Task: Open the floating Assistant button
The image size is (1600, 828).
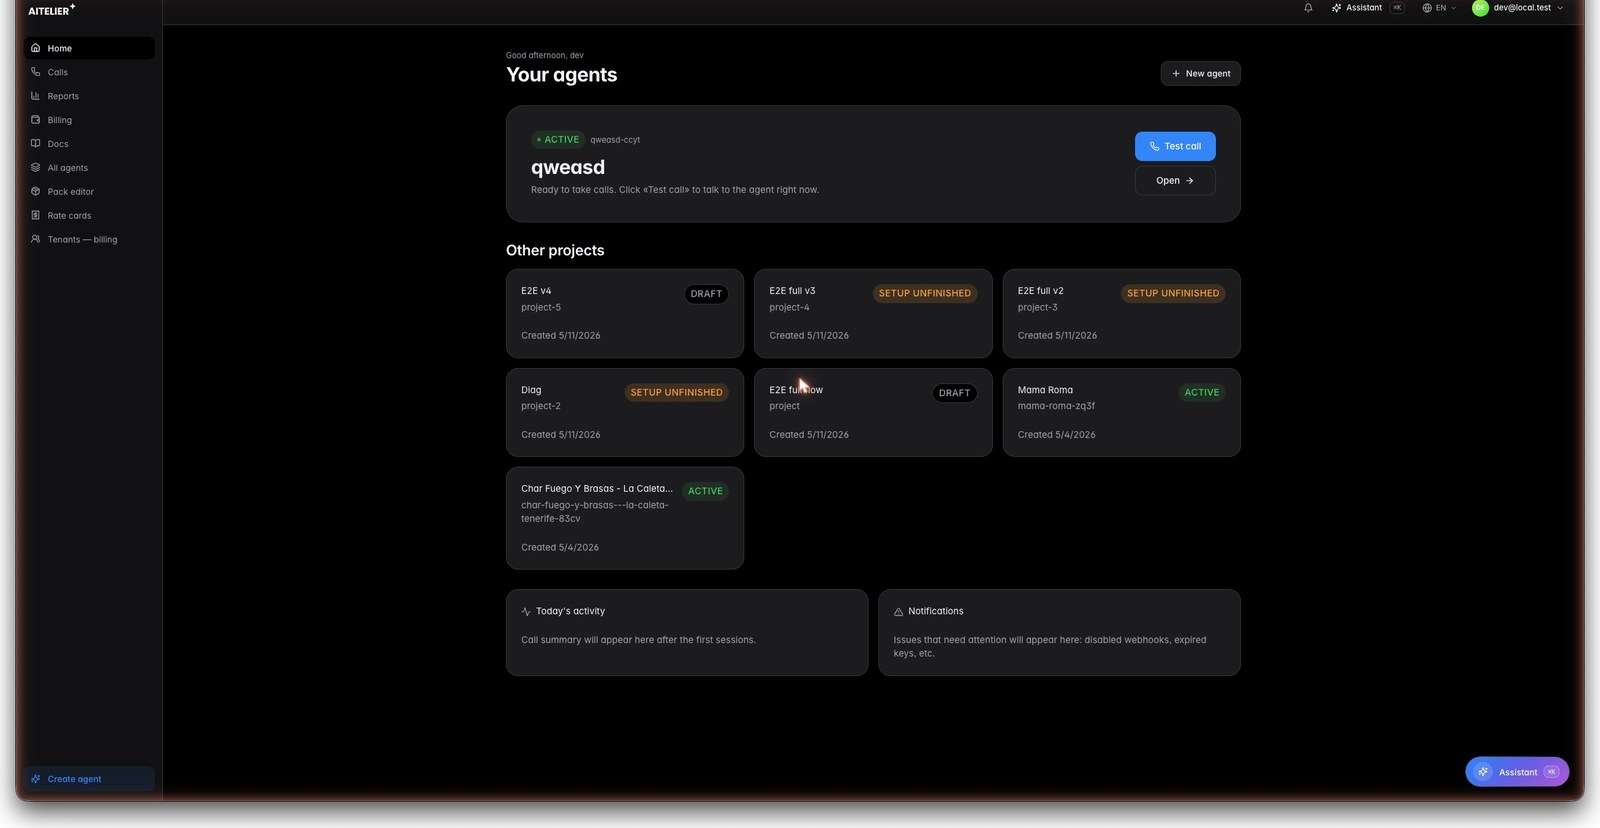Action: coord(1517,772)
